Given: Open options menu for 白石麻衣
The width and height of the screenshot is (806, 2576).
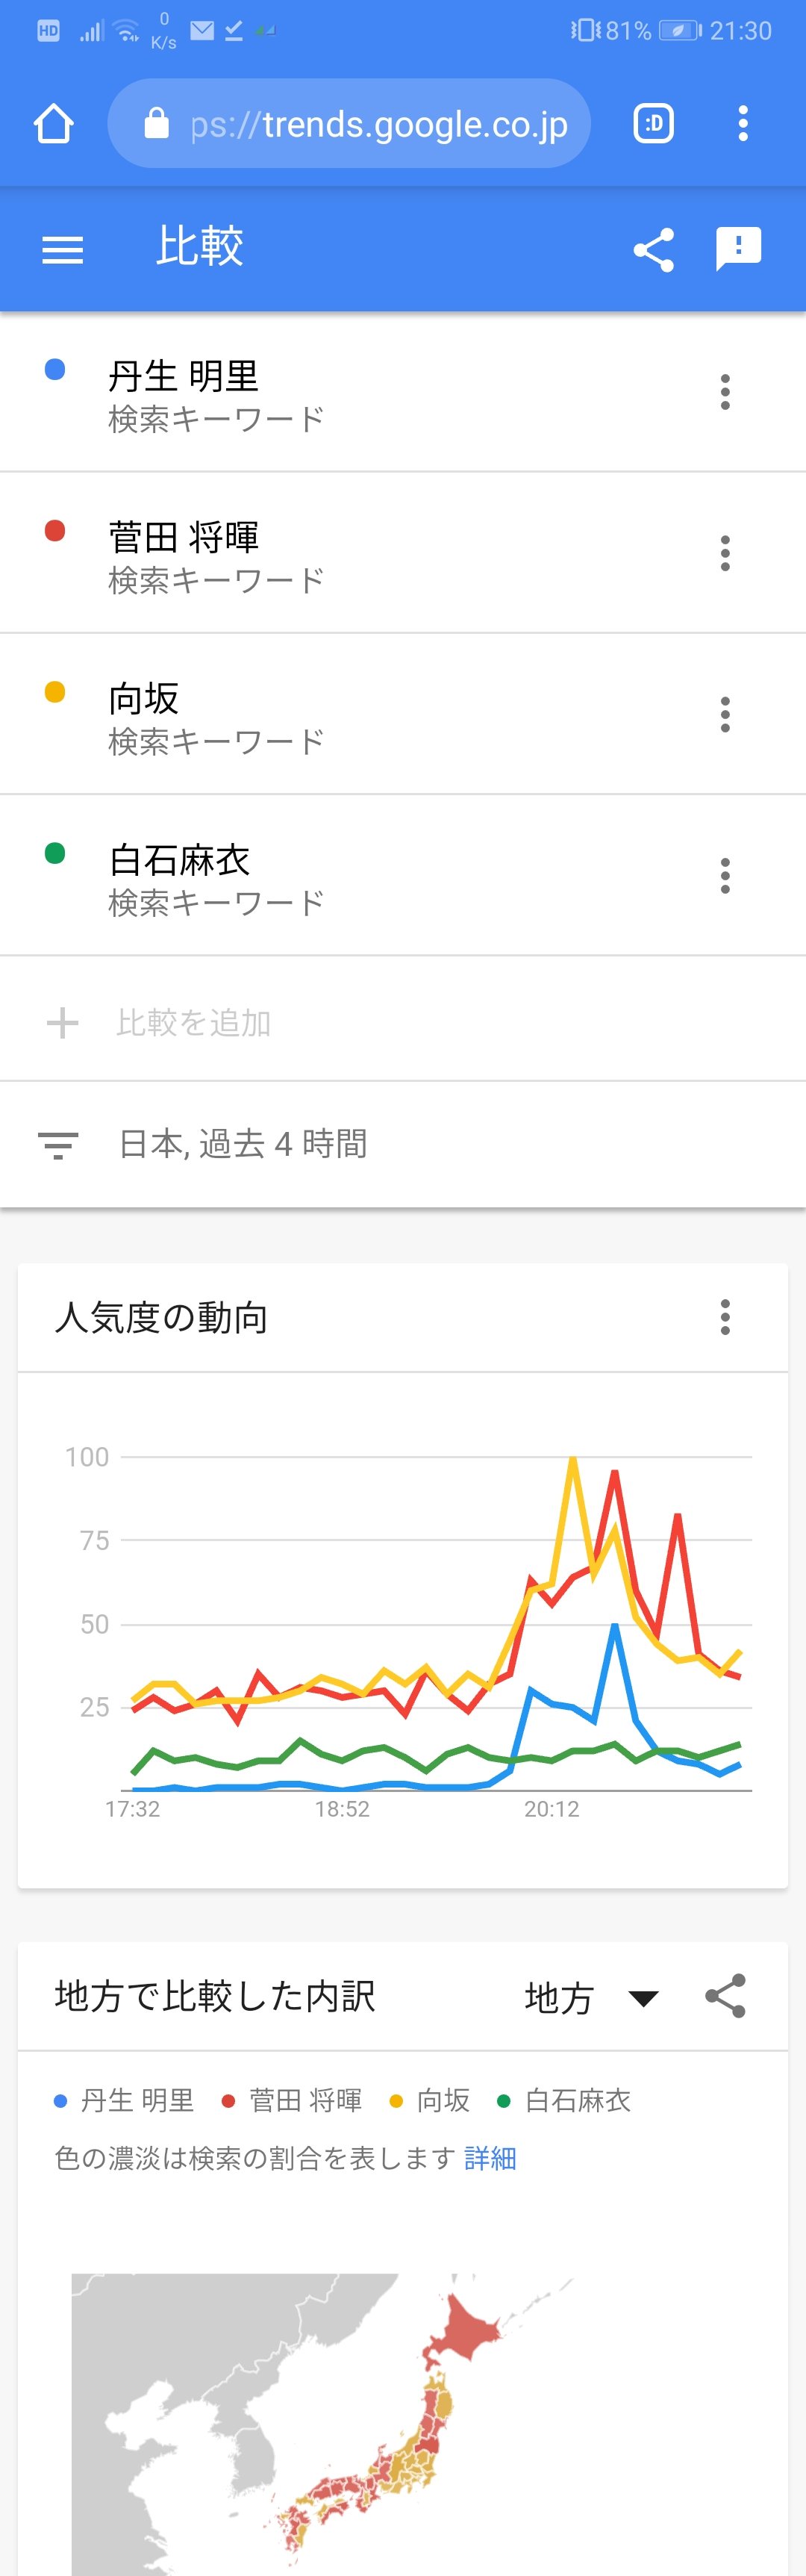Looking at the screenshot, I should [725, 876].
